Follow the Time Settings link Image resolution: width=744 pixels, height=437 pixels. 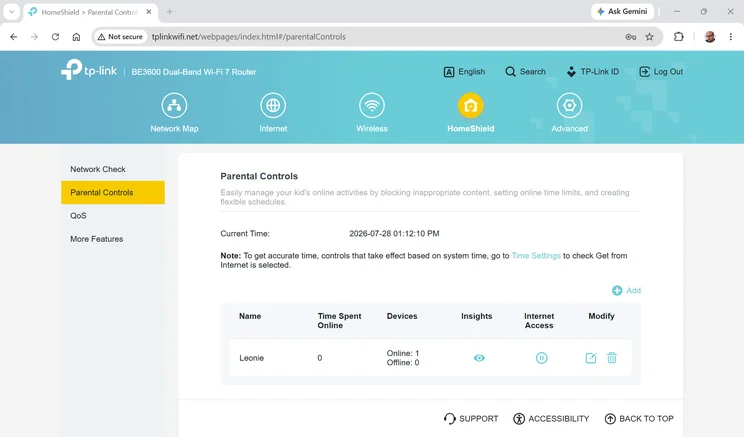[536, 256]
